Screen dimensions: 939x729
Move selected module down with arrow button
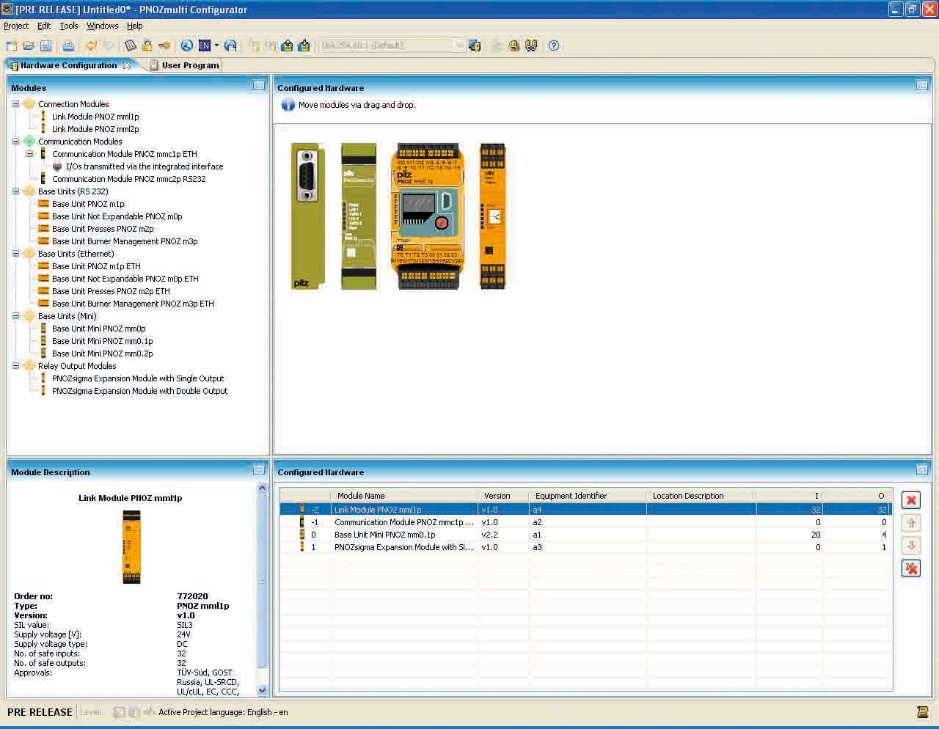[x=911, y=546]
